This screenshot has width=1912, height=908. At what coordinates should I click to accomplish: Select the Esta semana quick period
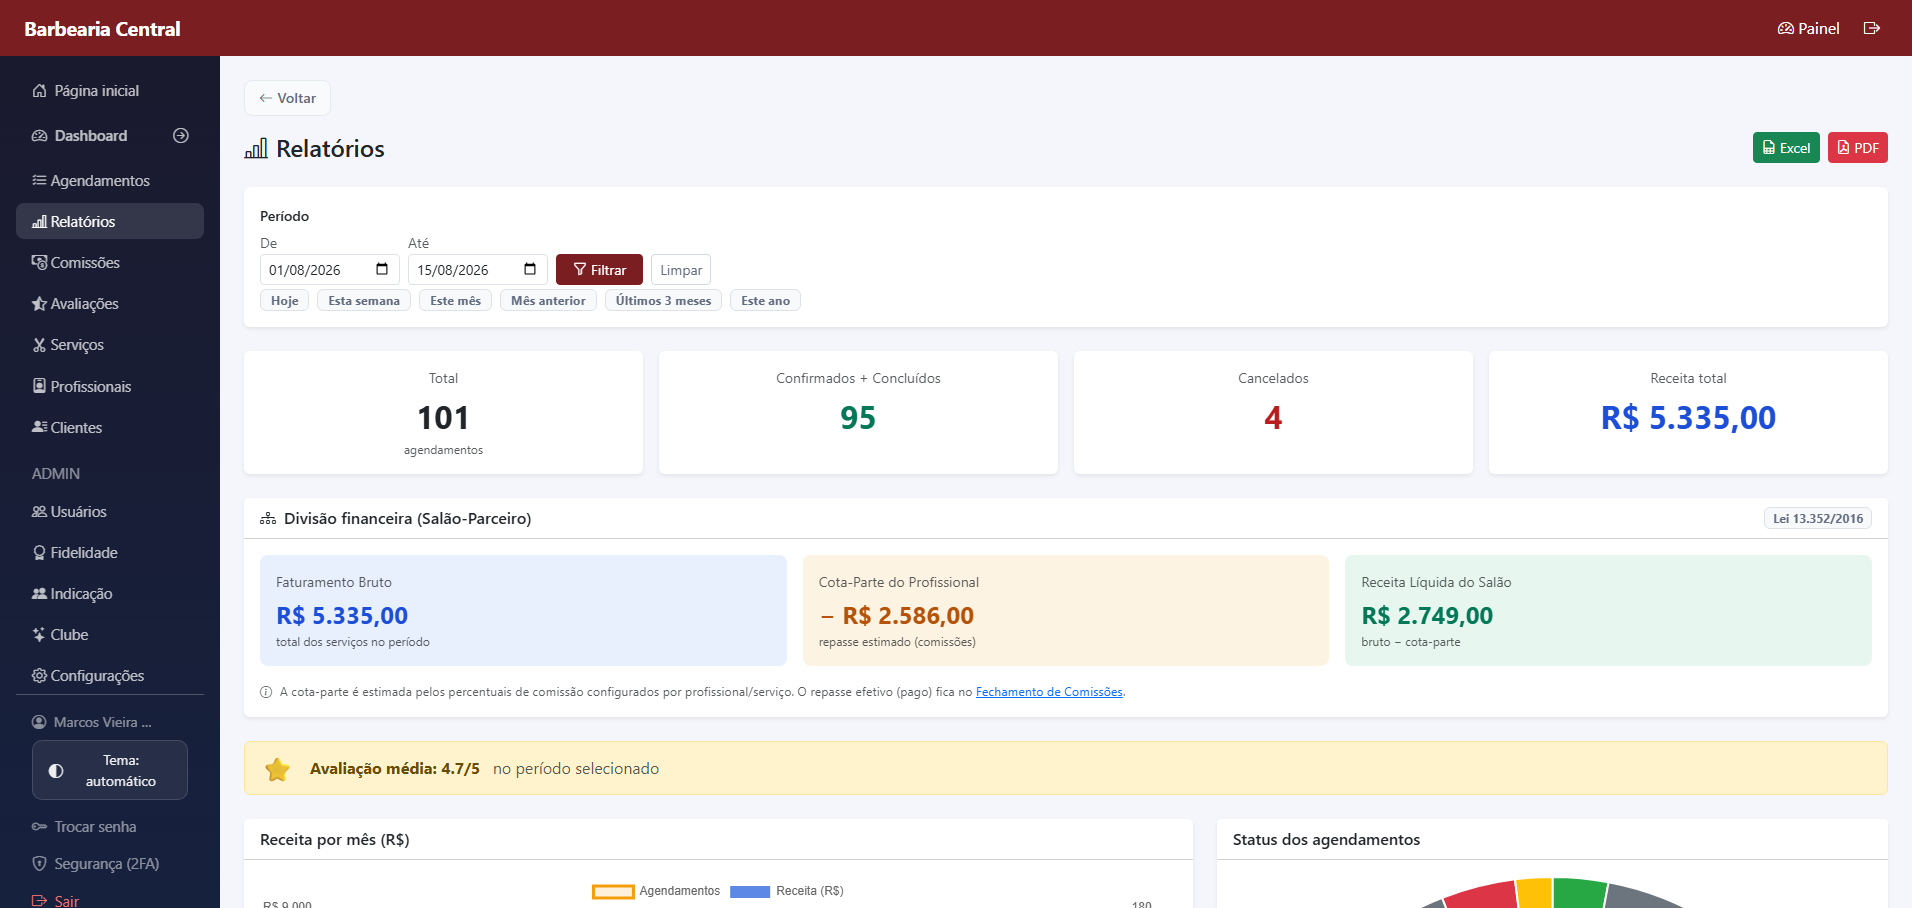point(364,301)
